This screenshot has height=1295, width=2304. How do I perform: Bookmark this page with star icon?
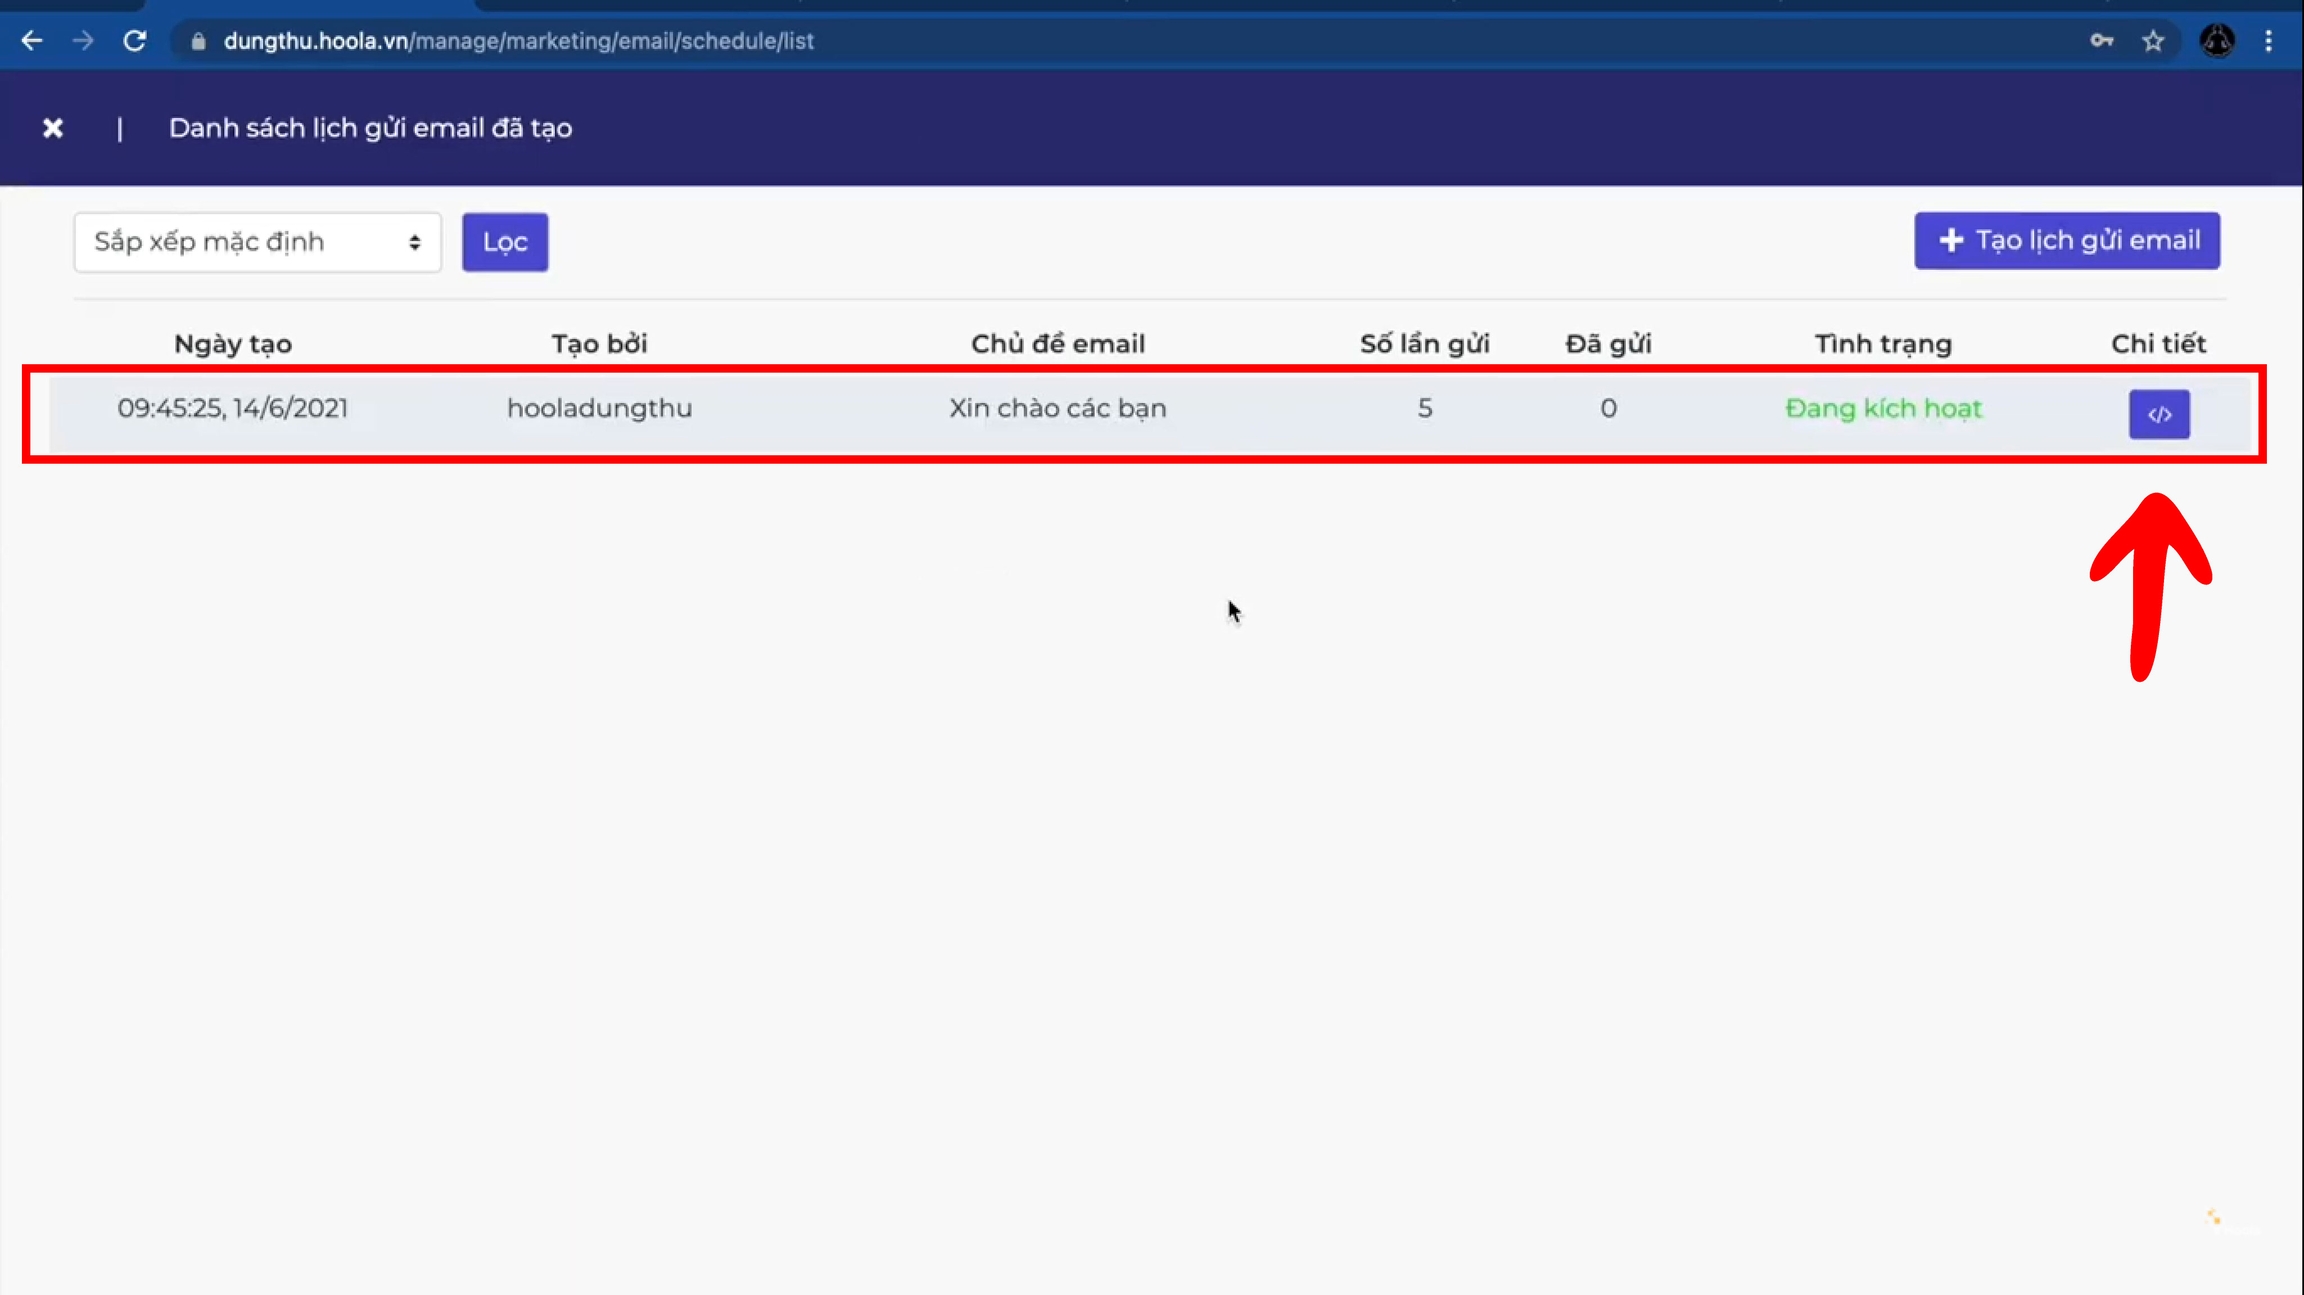[x=2153, y=41]
